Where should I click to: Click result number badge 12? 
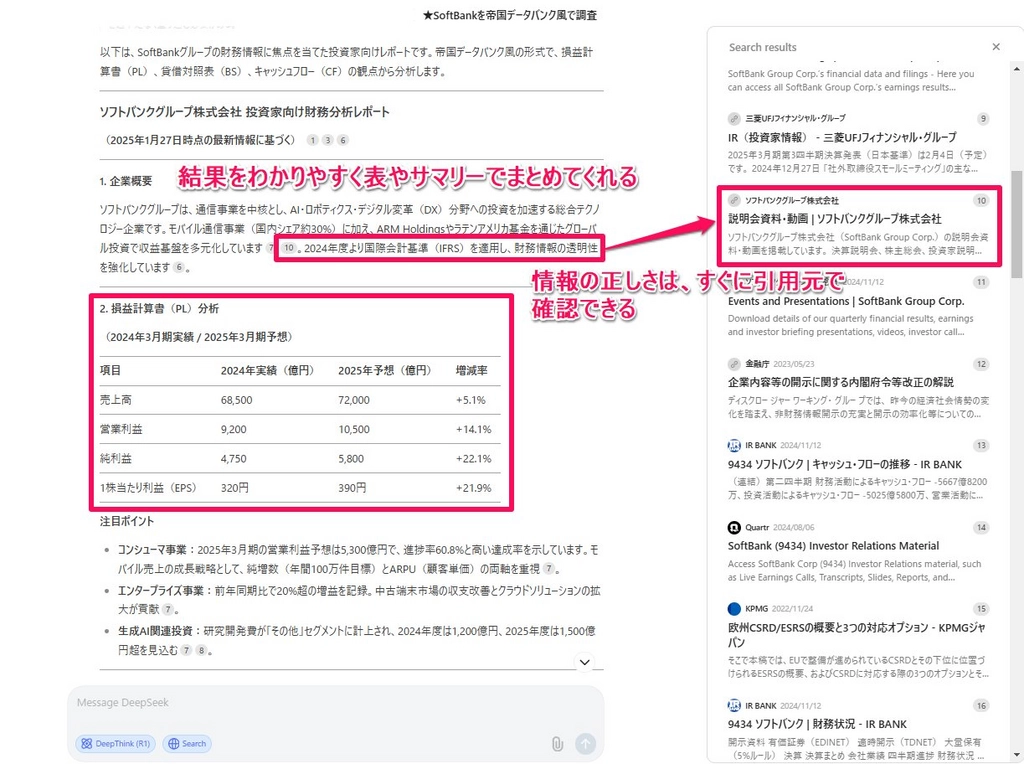tap(981, 364)
